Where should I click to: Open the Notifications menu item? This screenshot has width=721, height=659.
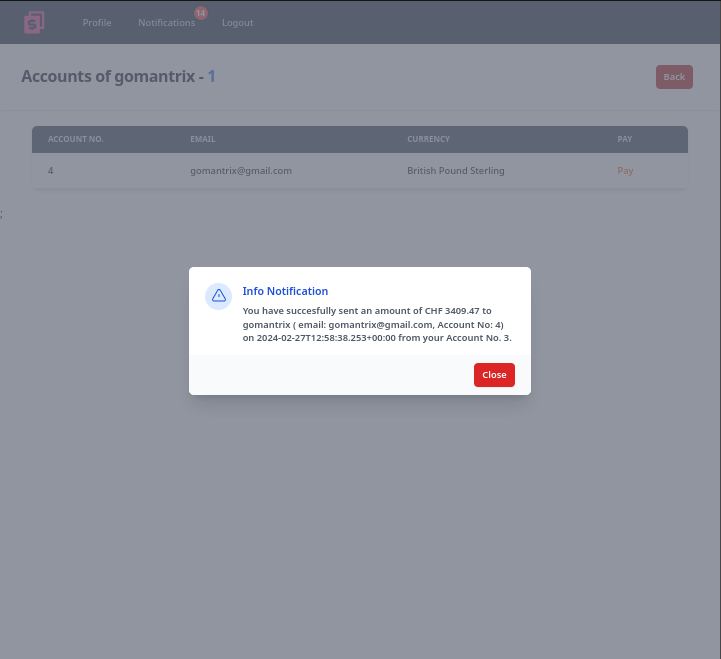[166, 23]
